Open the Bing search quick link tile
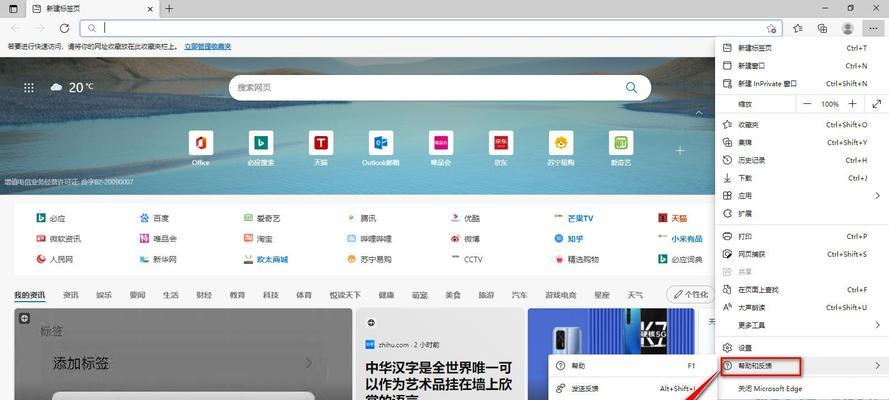This screenshot has width=889, height=400. click(x=261, y=149)
